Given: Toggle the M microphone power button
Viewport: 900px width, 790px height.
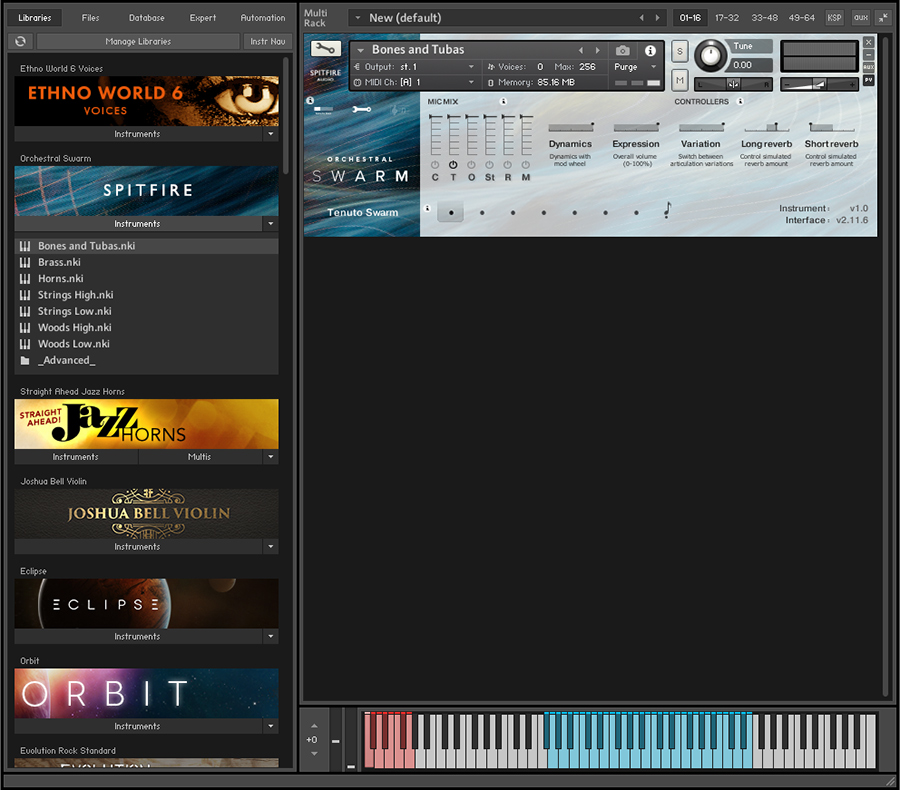Looking at the screenshot, I should point(526,165).
